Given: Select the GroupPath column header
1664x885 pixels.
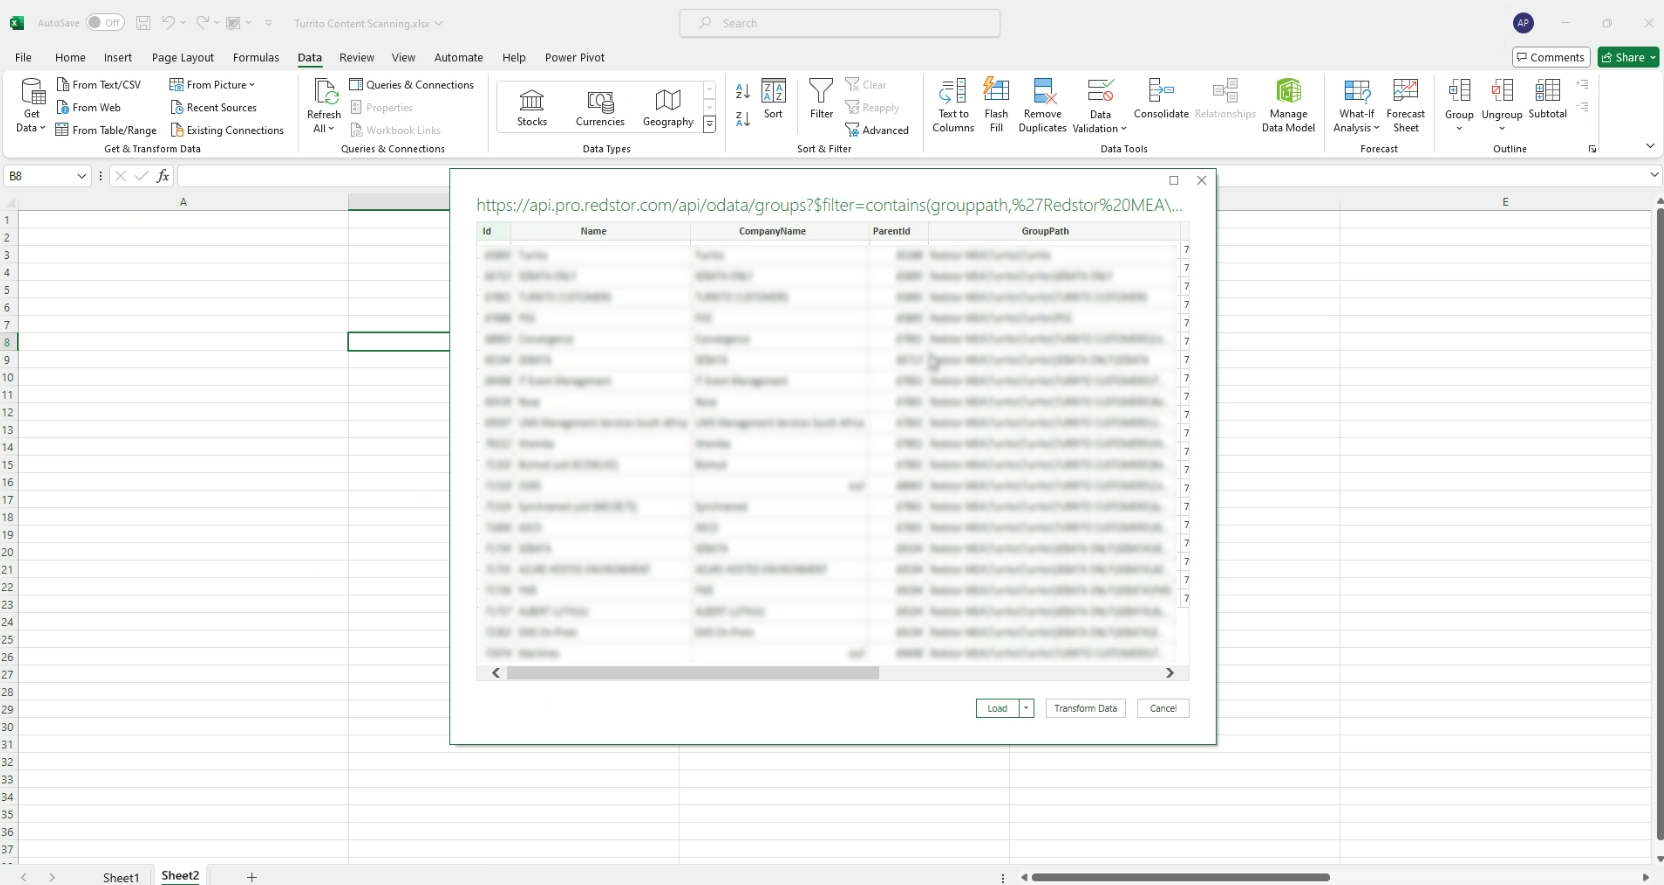Looking at the screenshot, I should 1045,231.
